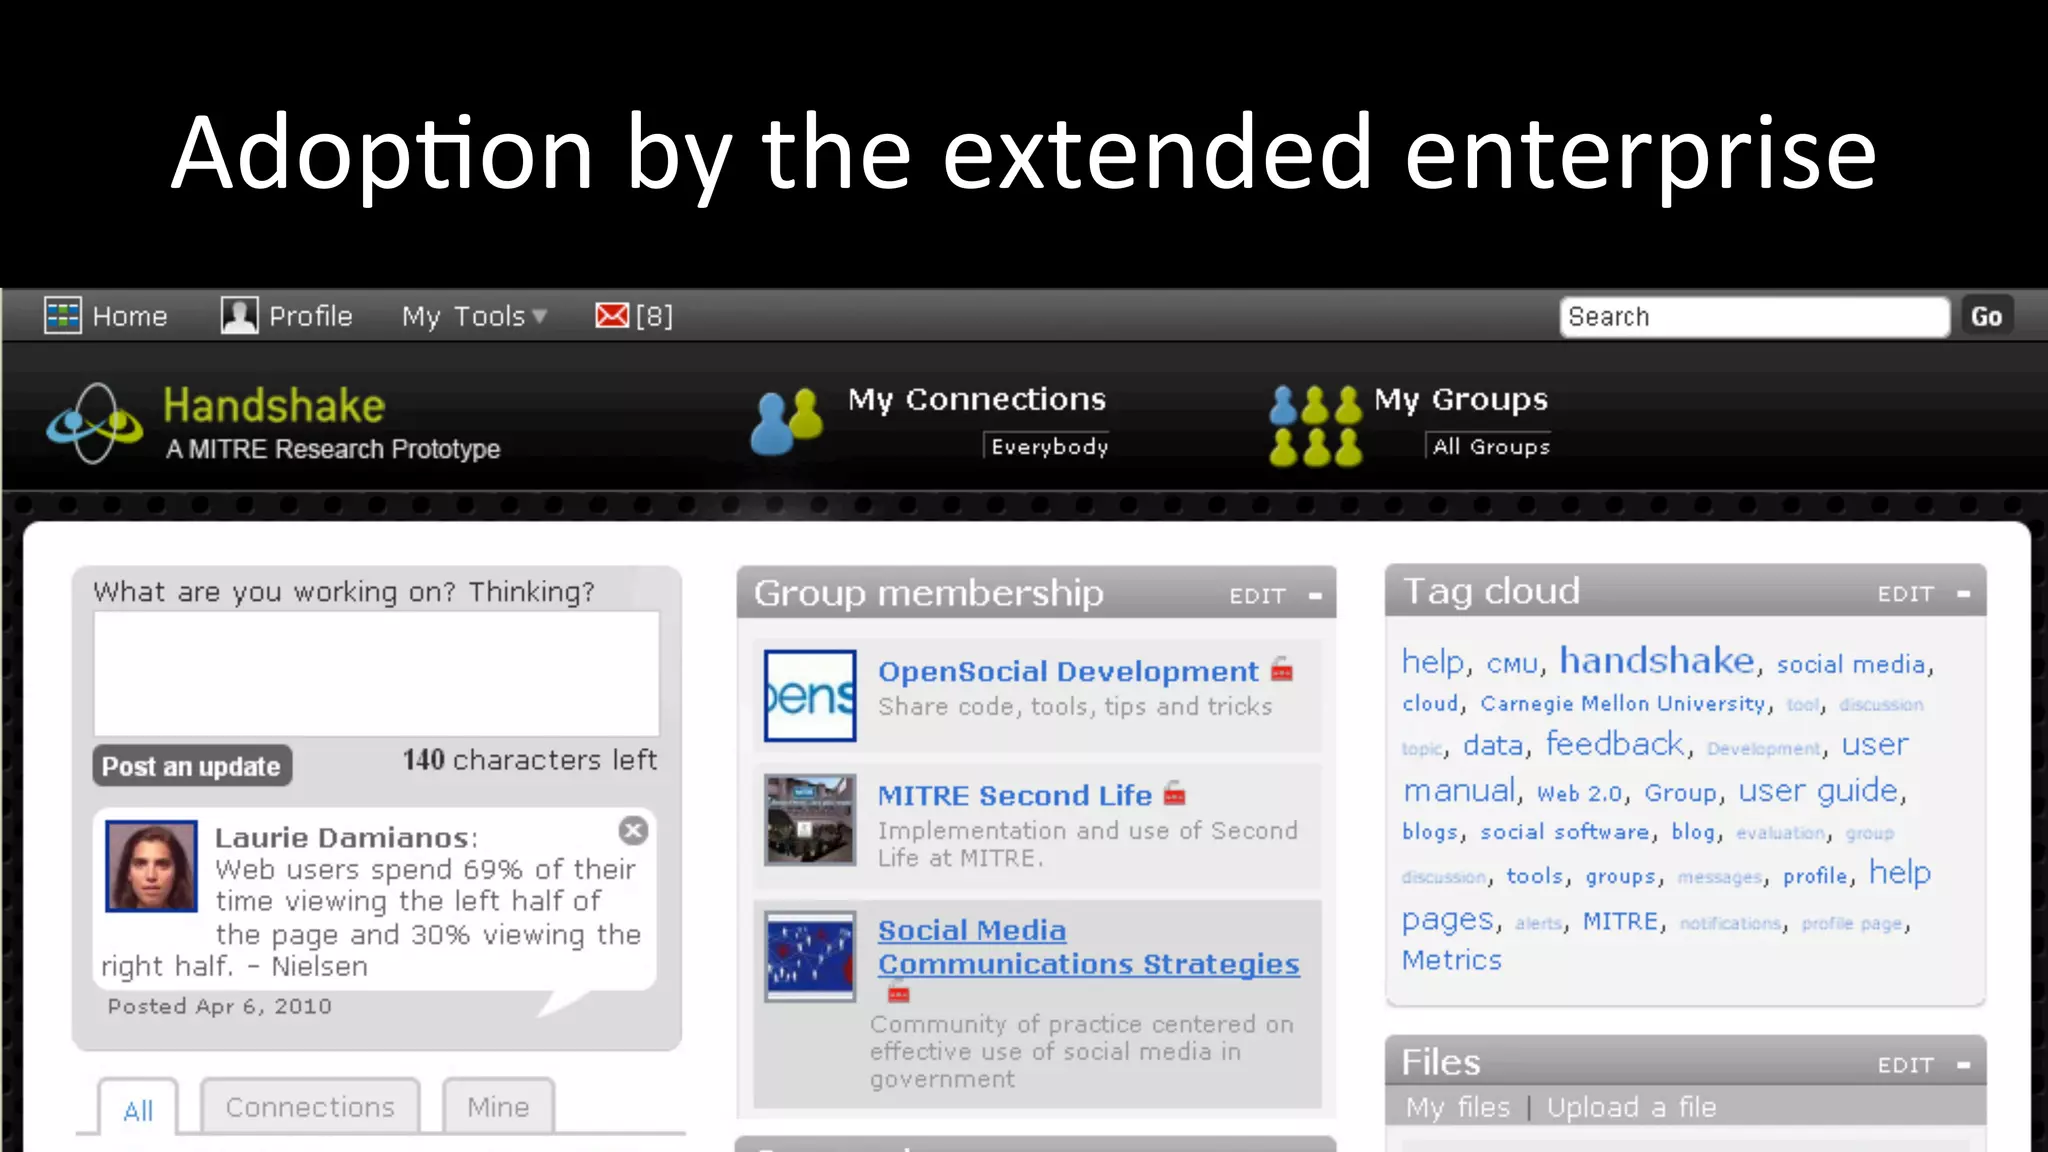Open the My Tools dropdown menu
This screenshot has height=1152, width=2048.
point(475,316)
